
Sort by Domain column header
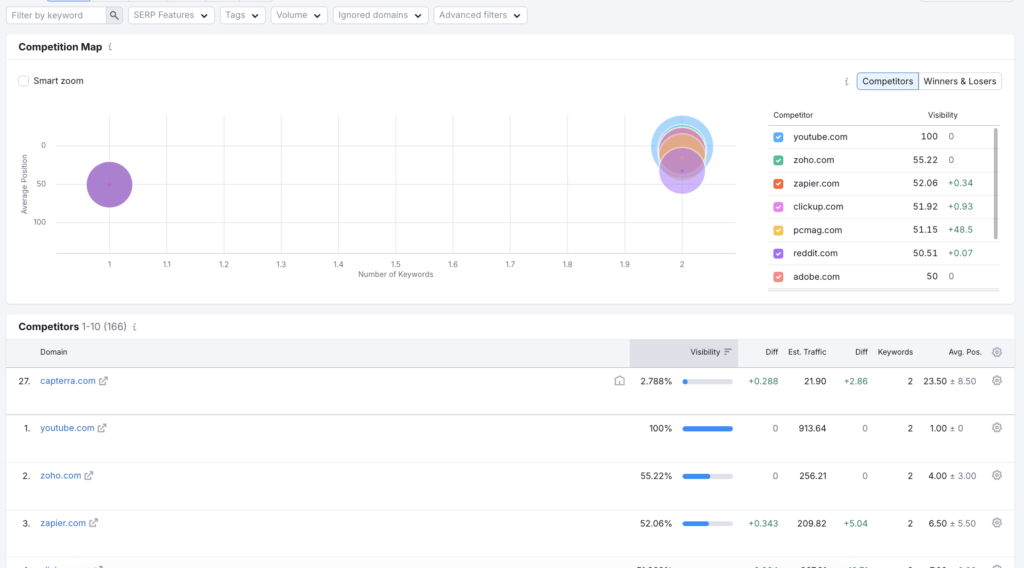(54, 352)
